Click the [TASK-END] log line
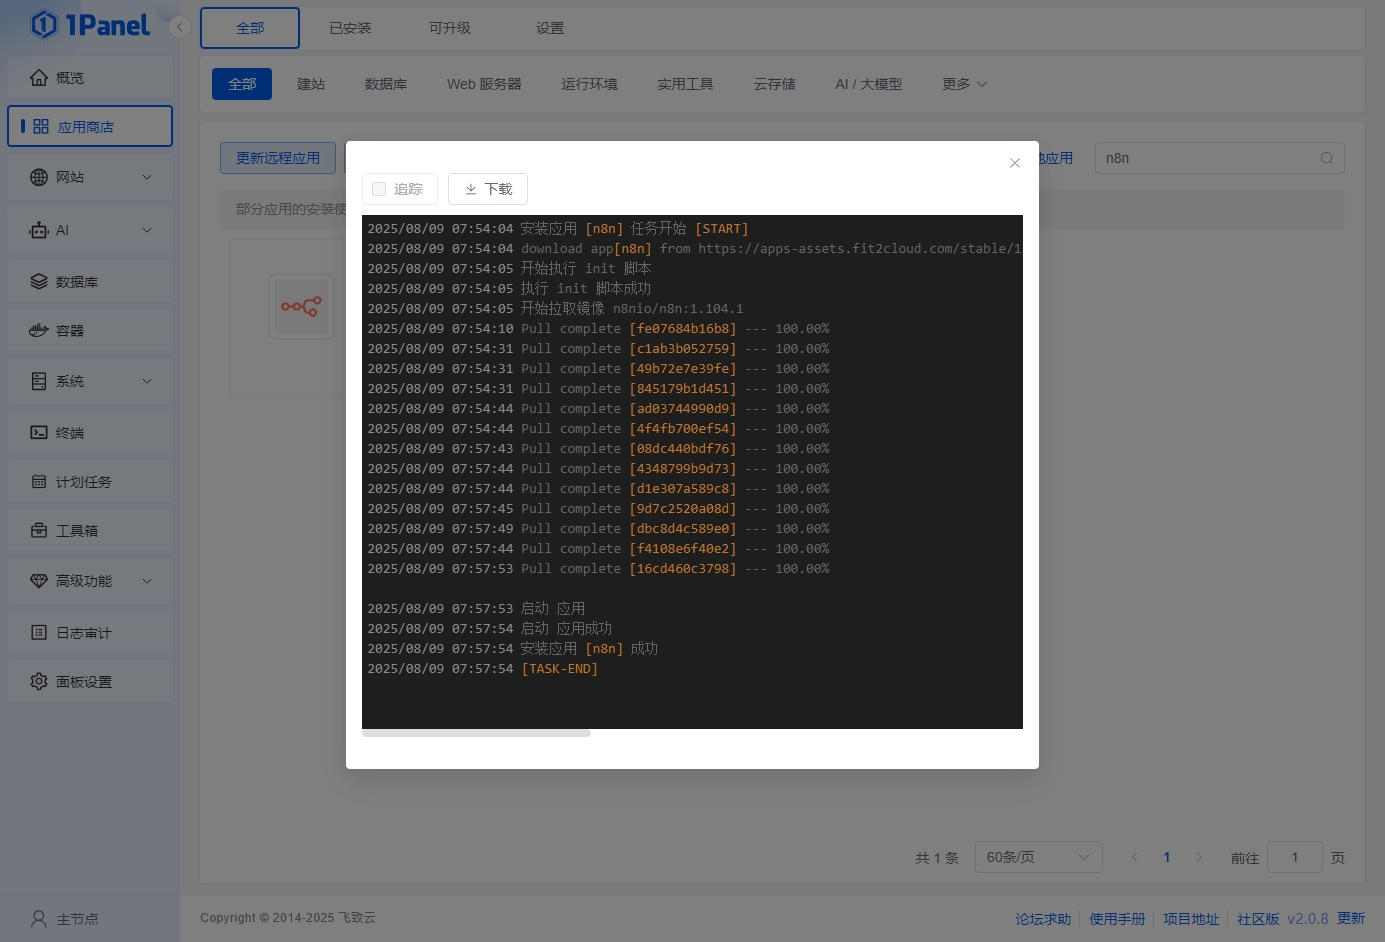 483,668
